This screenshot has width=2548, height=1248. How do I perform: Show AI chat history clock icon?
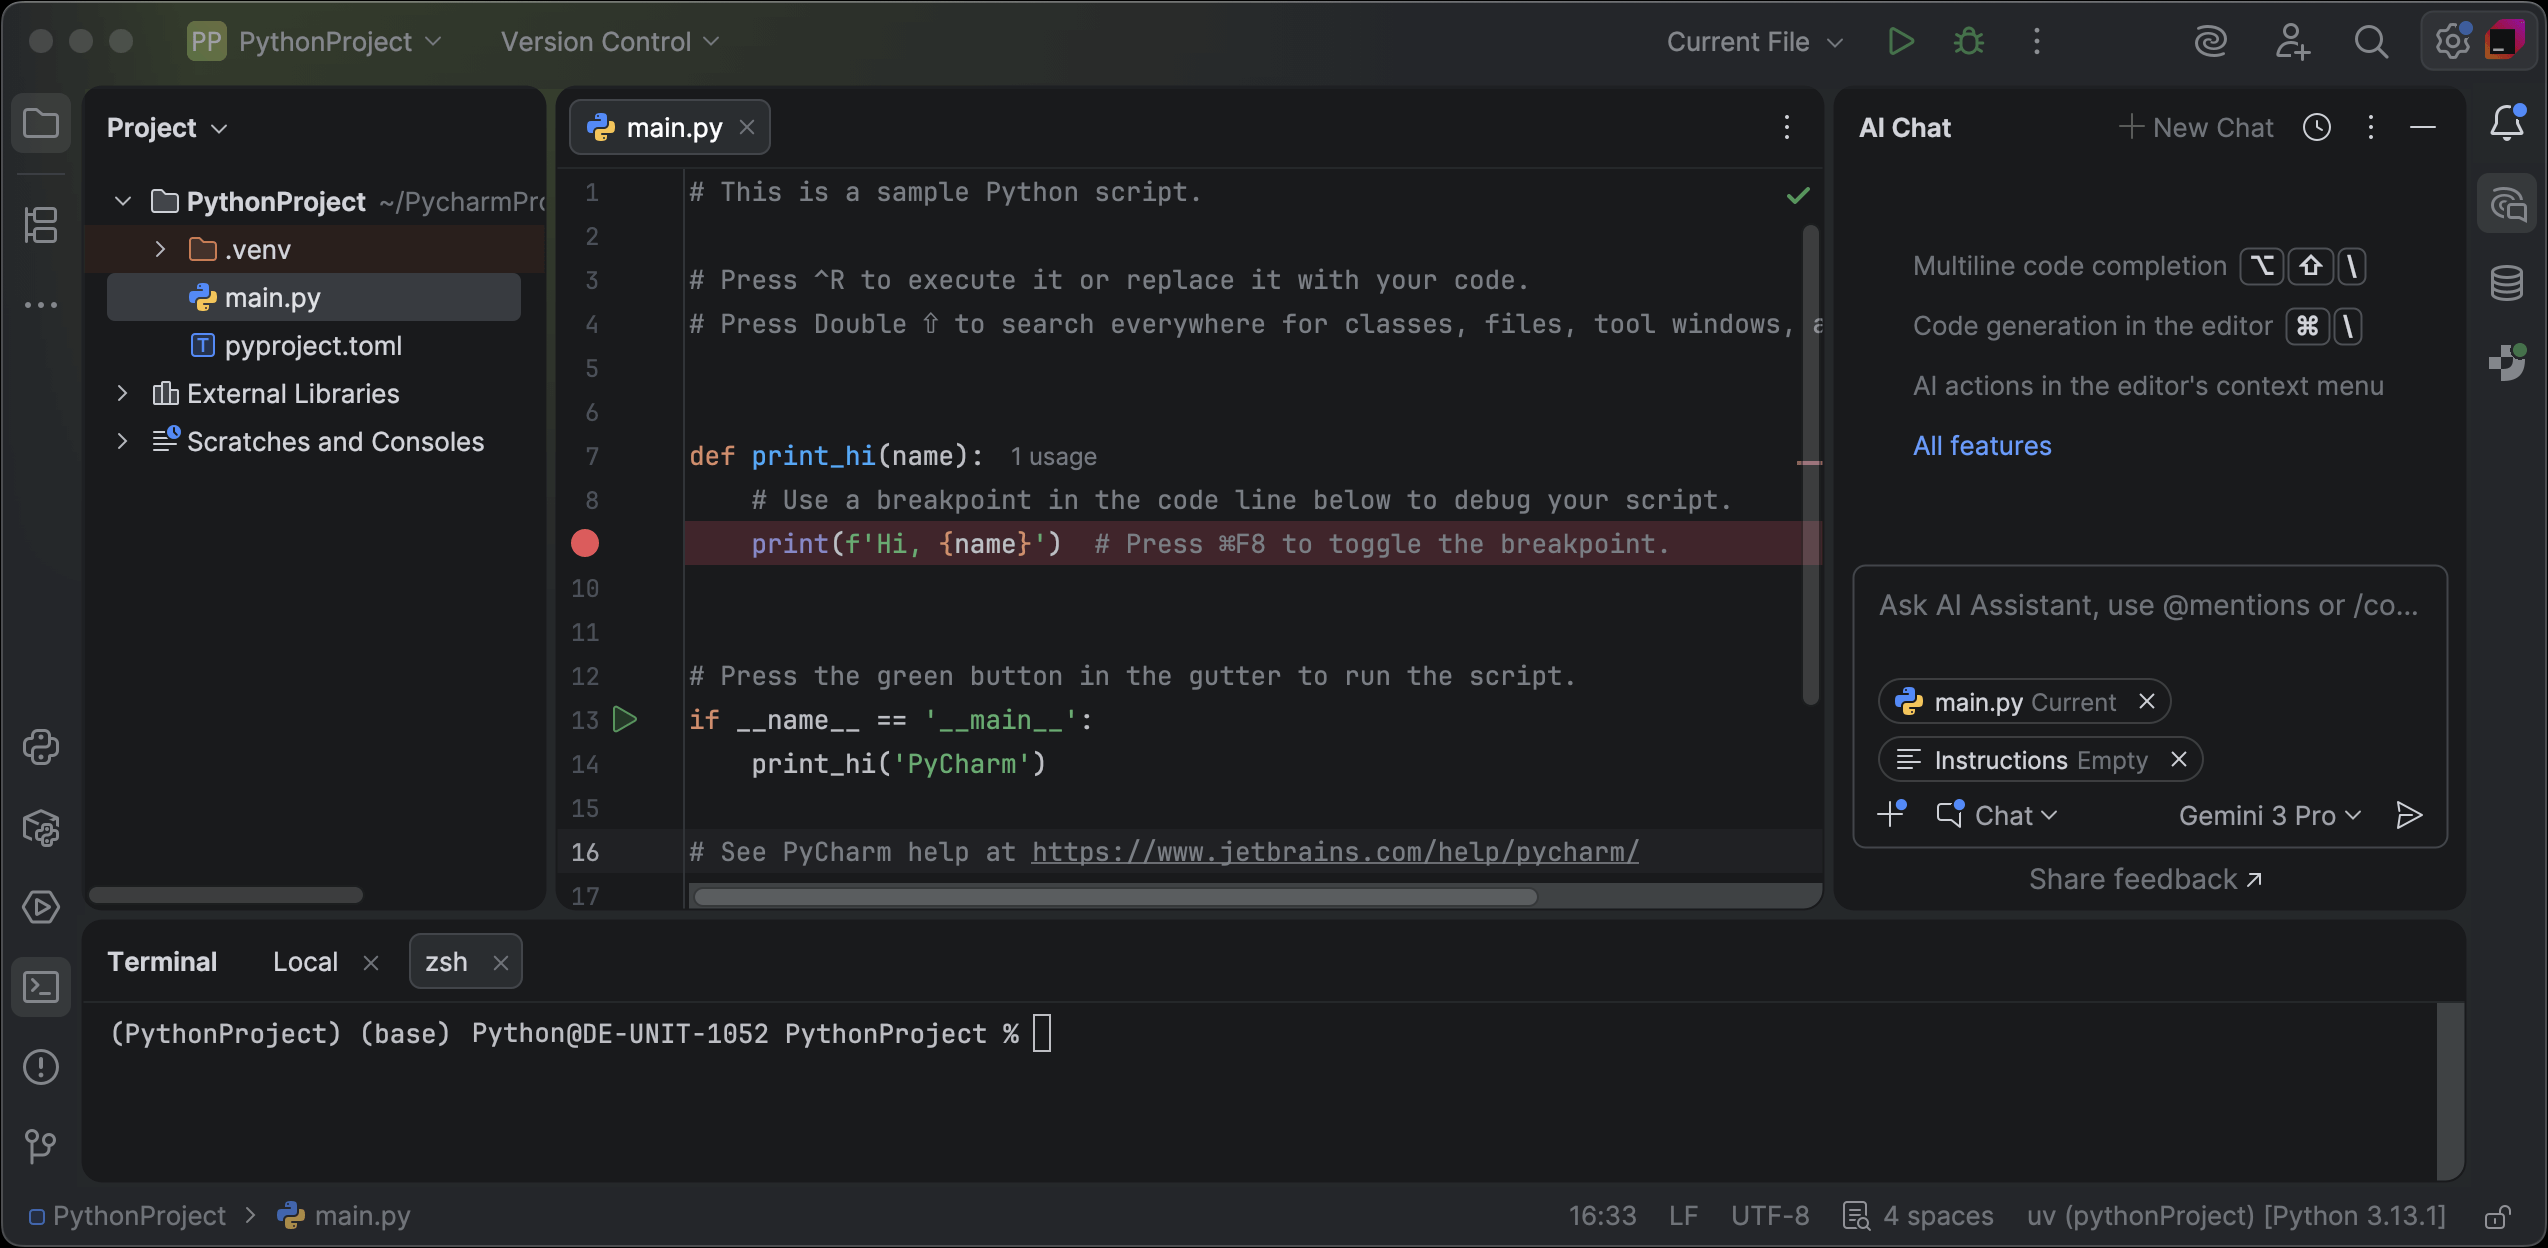click(2317, 128)
